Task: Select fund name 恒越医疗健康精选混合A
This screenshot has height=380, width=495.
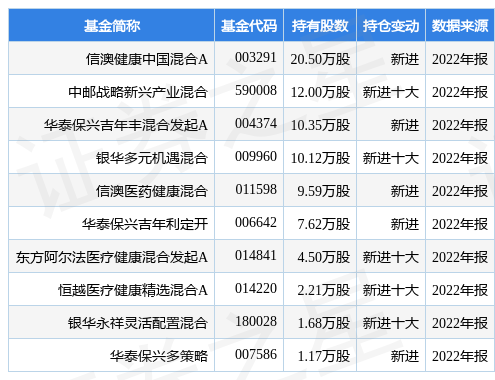Action: 133,290
